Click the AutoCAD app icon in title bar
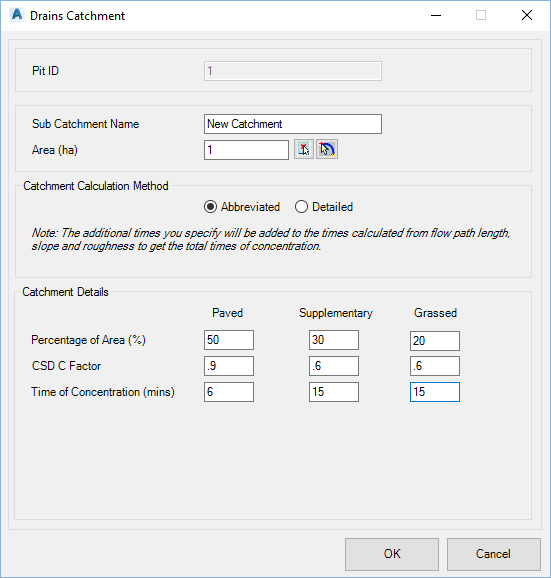Image resolution: width=551 pixels, height=578 pixels. point(17,15)
